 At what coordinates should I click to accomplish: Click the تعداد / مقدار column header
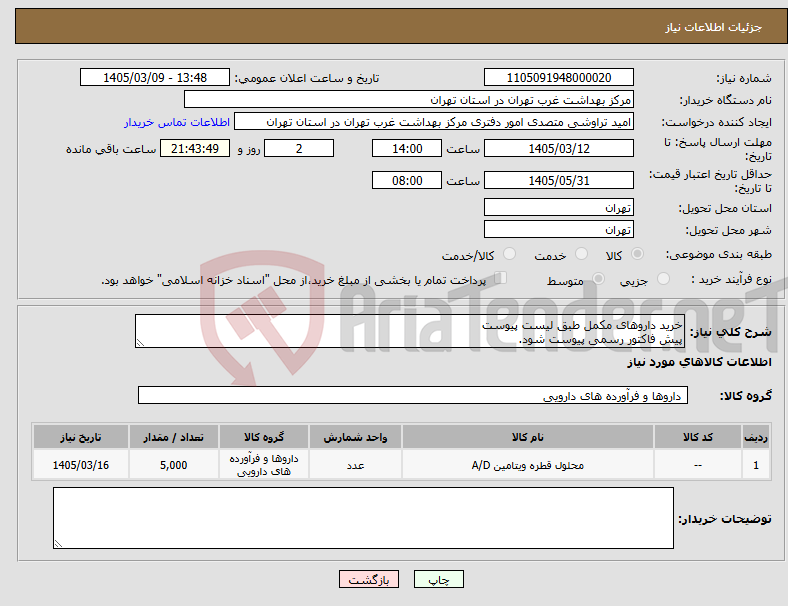coord(173,437)
